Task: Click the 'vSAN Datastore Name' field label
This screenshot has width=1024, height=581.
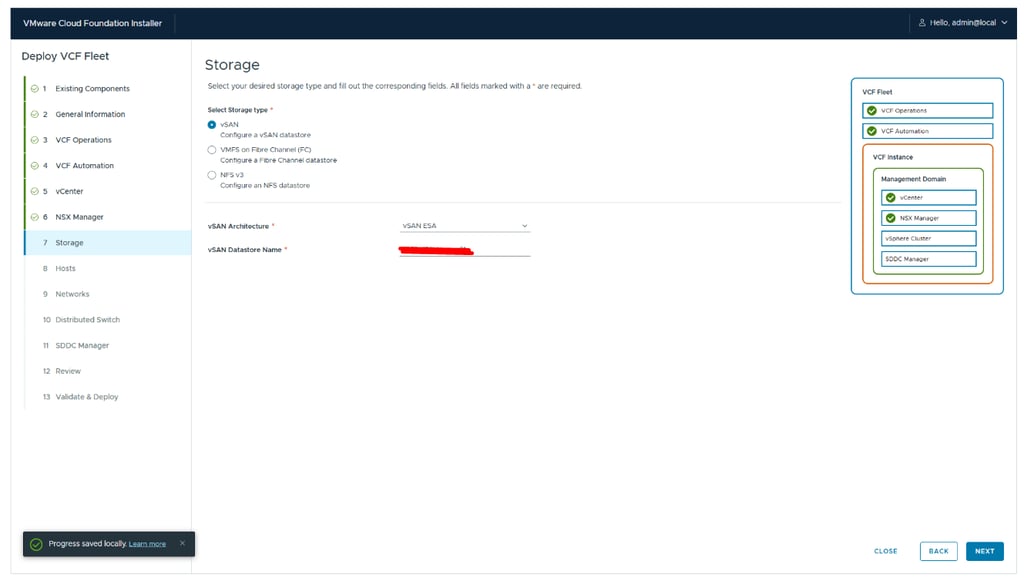Action: click(244, 250)
